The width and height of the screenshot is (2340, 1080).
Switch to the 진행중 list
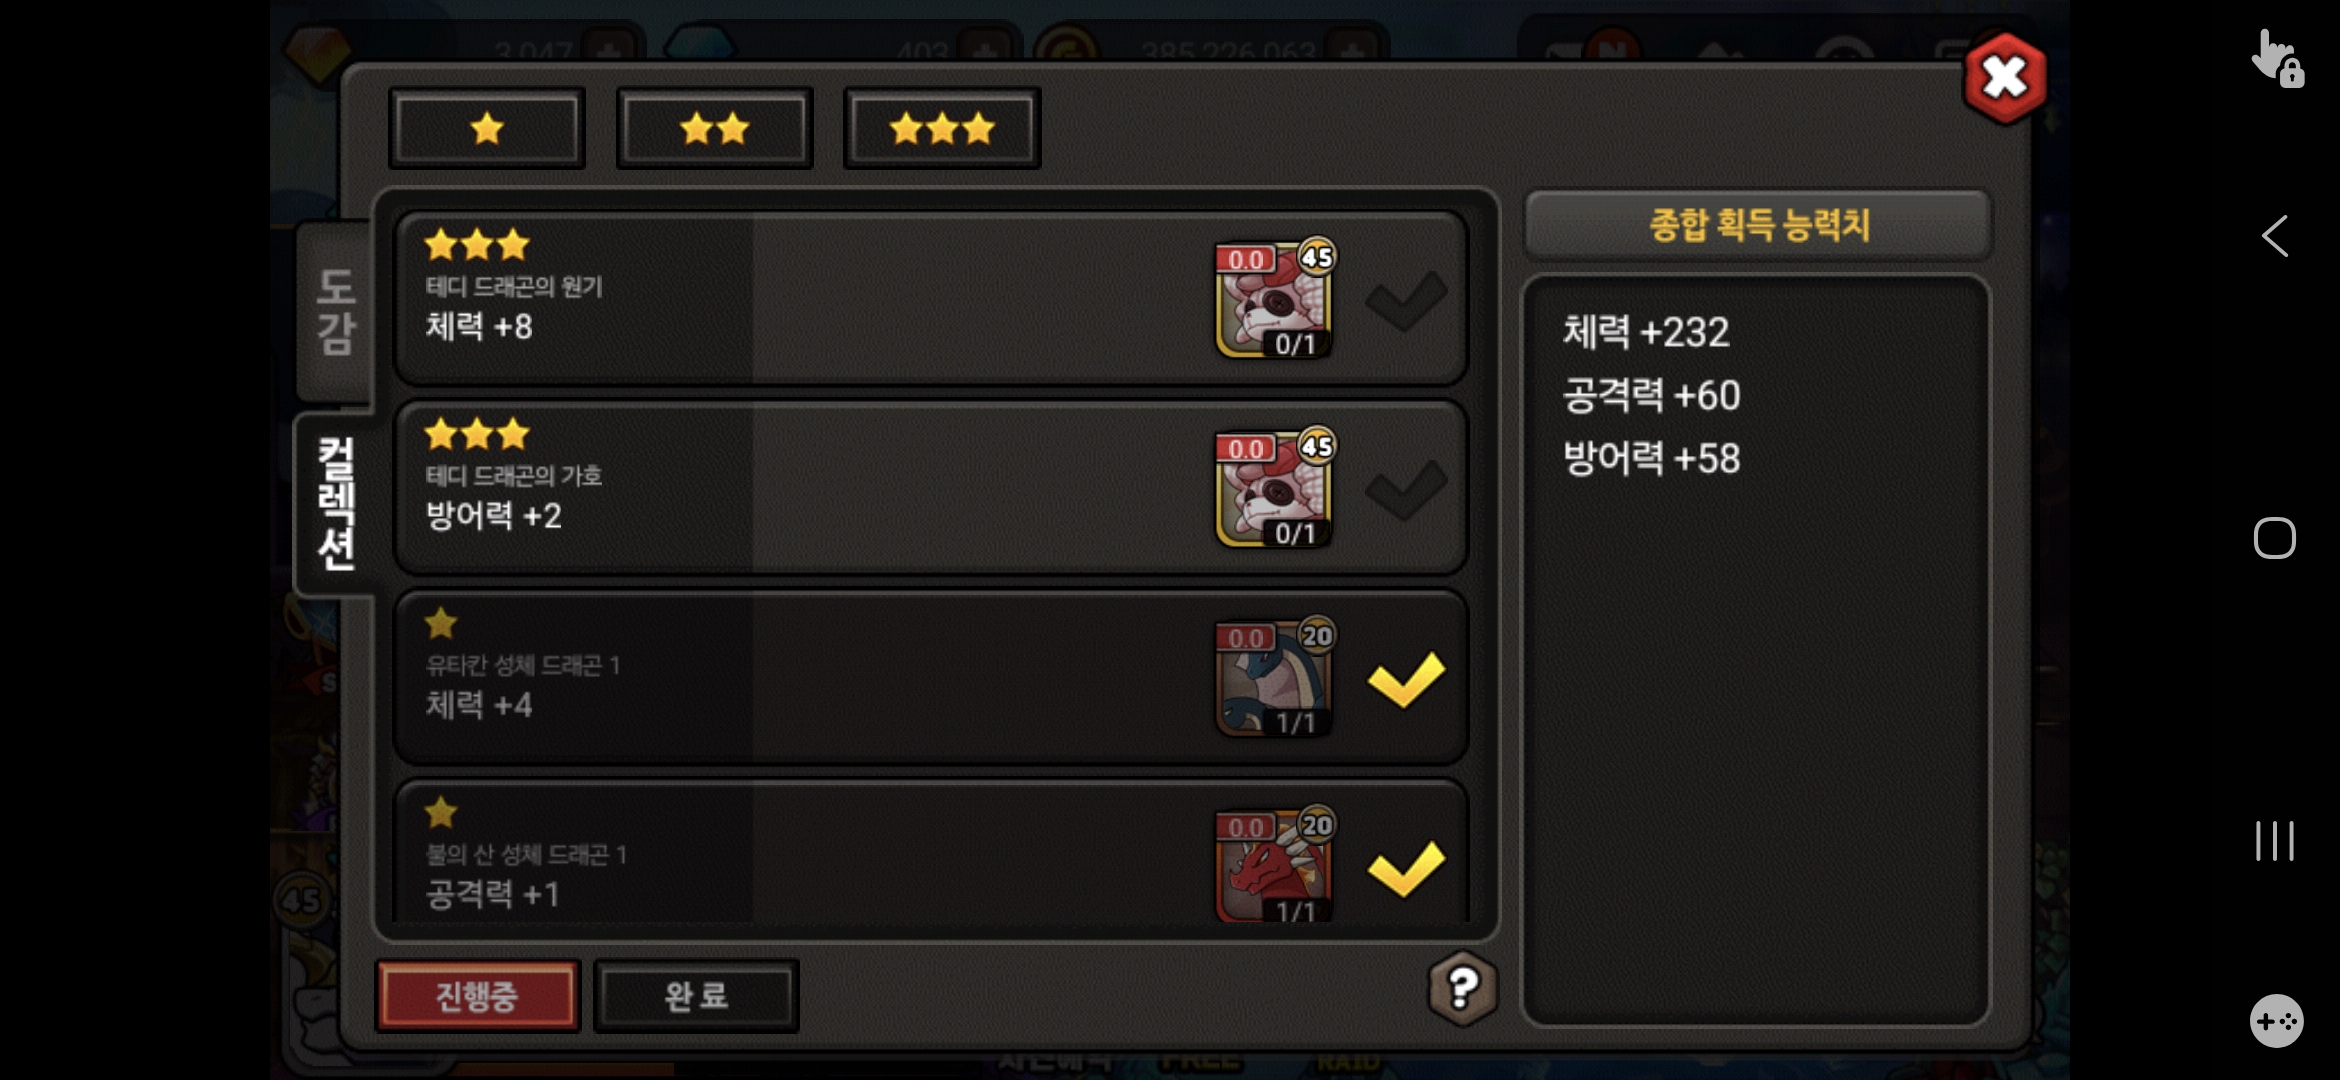478,996
